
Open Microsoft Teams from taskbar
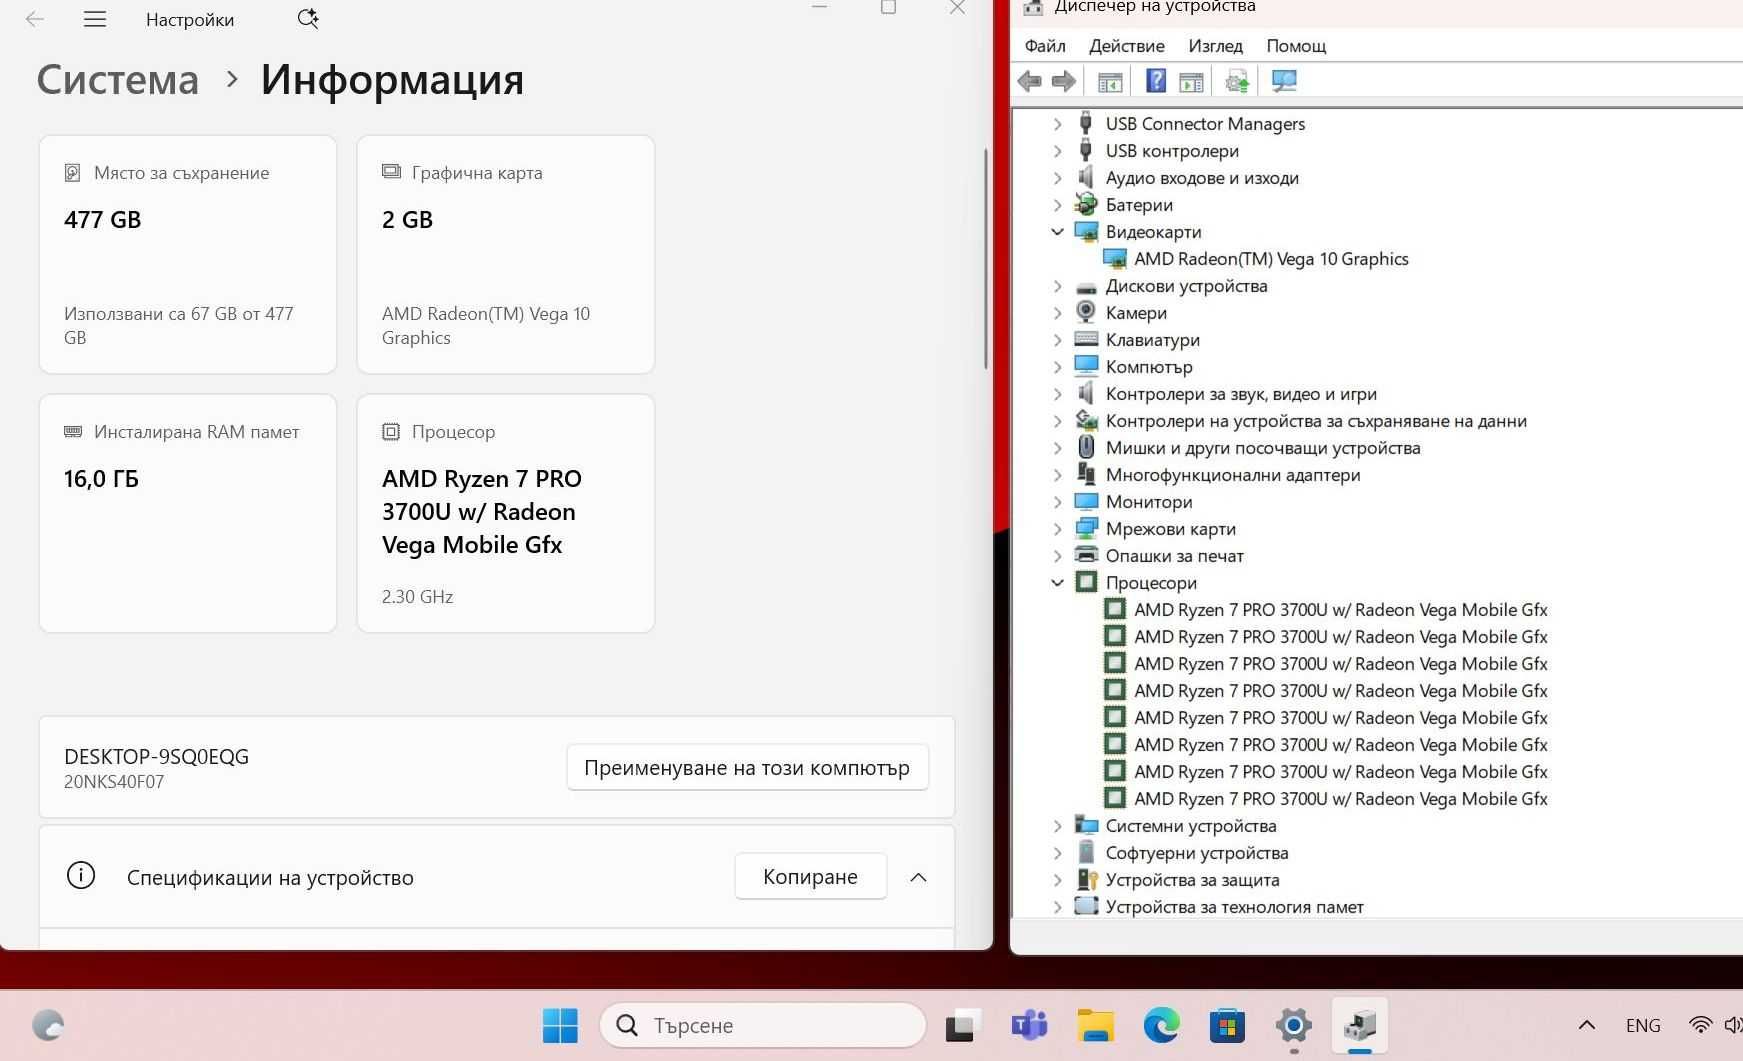pyautogui.click(x=1028, y=1025)
